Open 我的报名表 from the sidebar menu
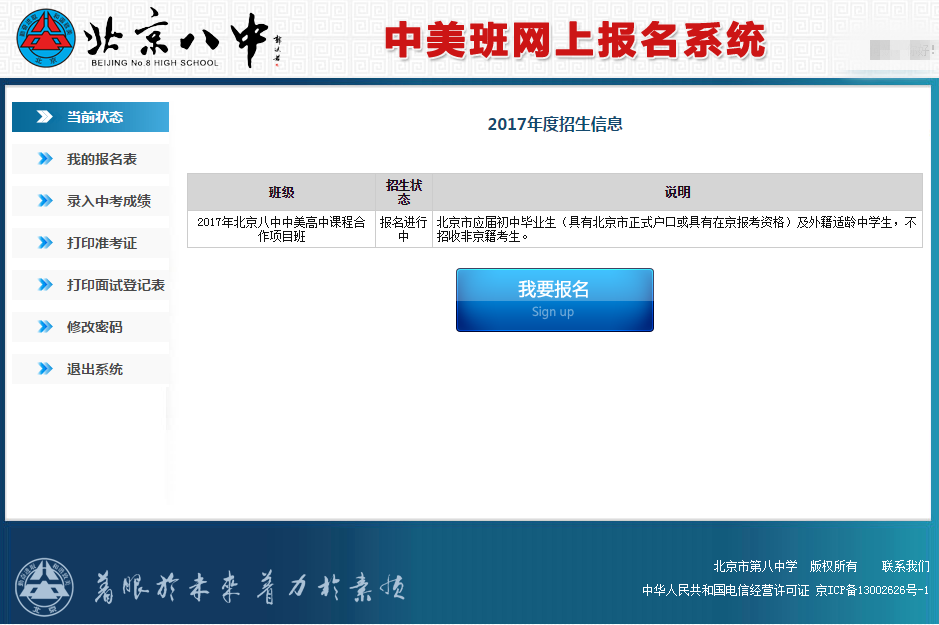939x625 pixels. (101, 159)
